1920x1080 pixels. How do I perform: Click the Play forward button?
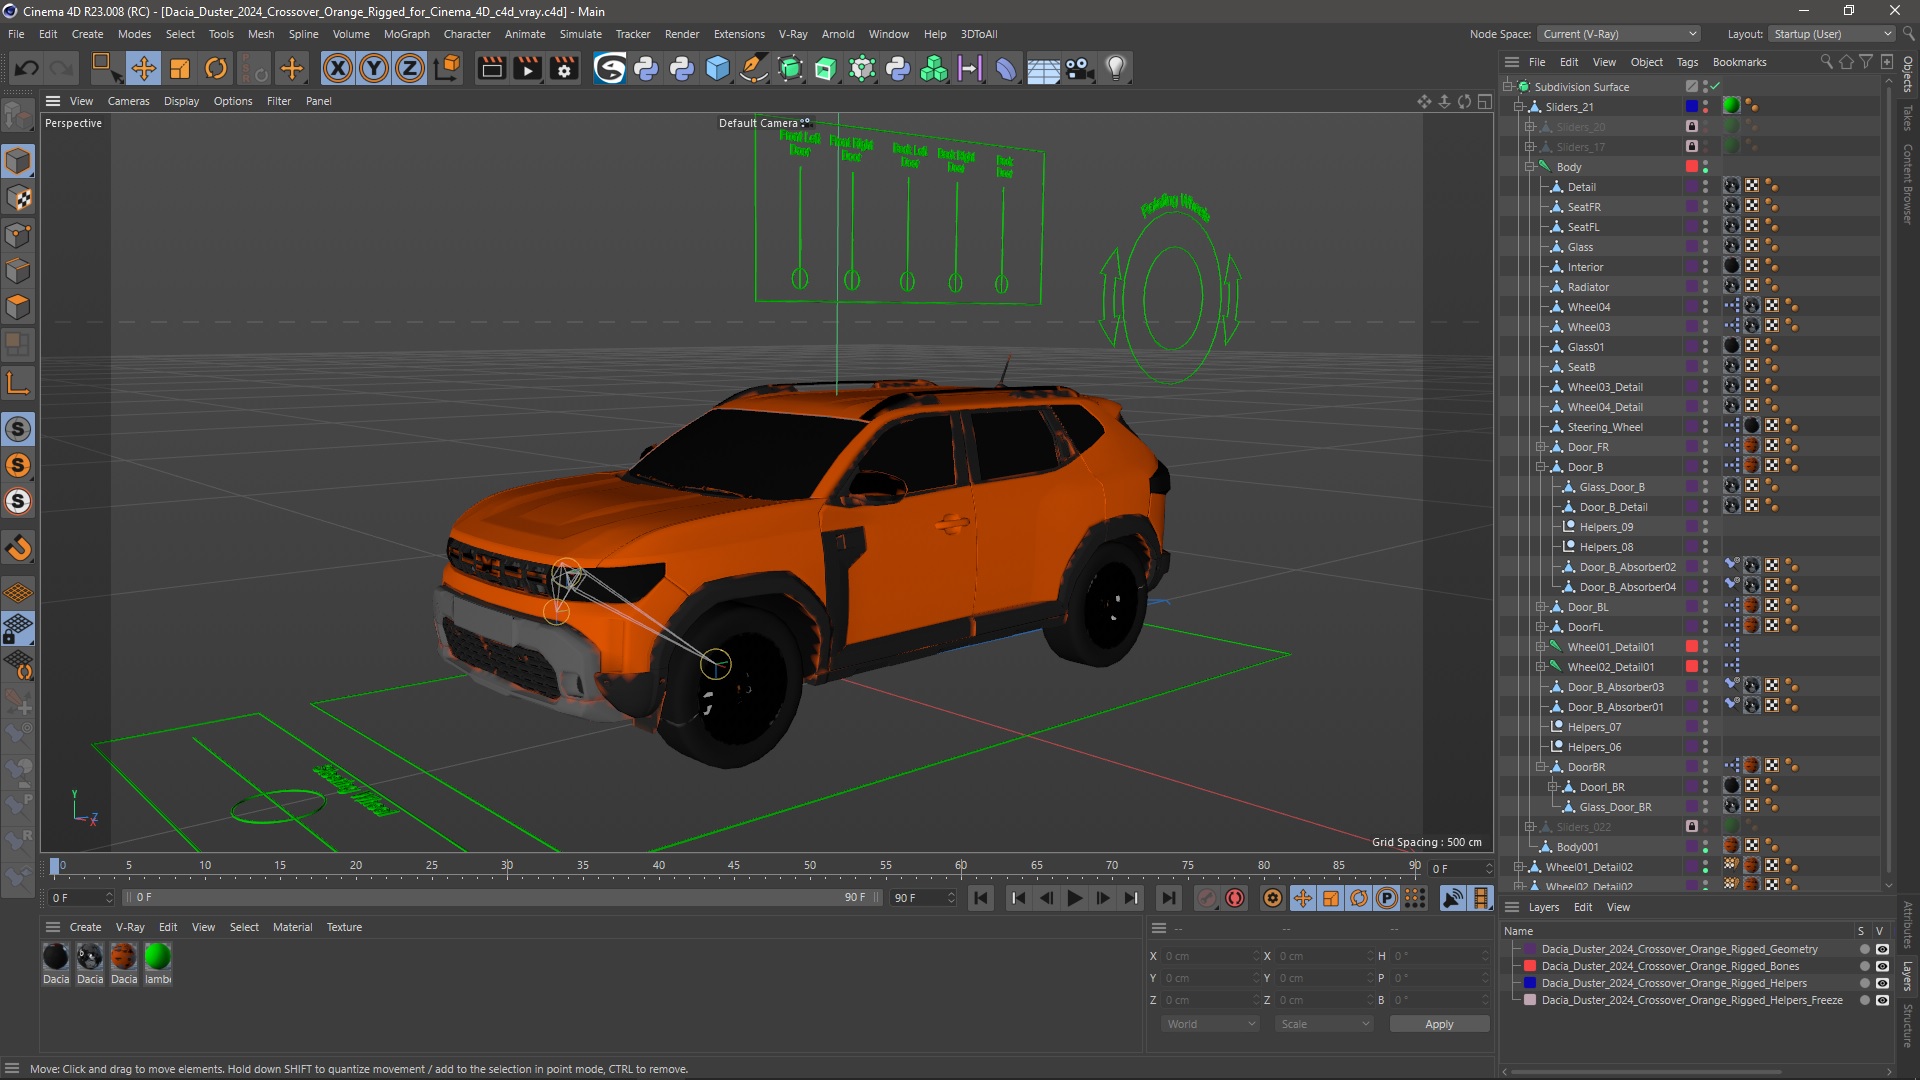click(1074, 898)
